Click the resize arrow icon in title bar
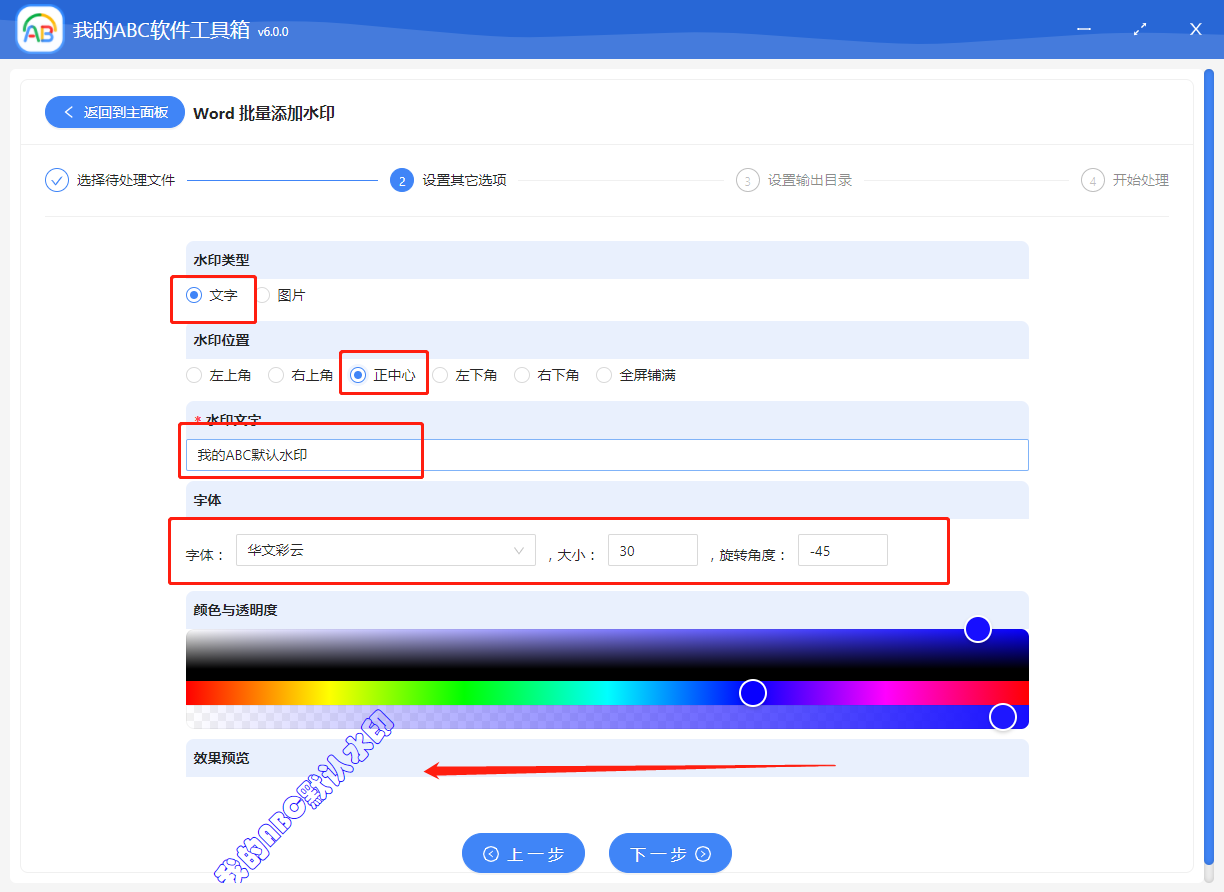Image resolution: width=1224 pixels, height=892 pixels. tap(1139, 29)
